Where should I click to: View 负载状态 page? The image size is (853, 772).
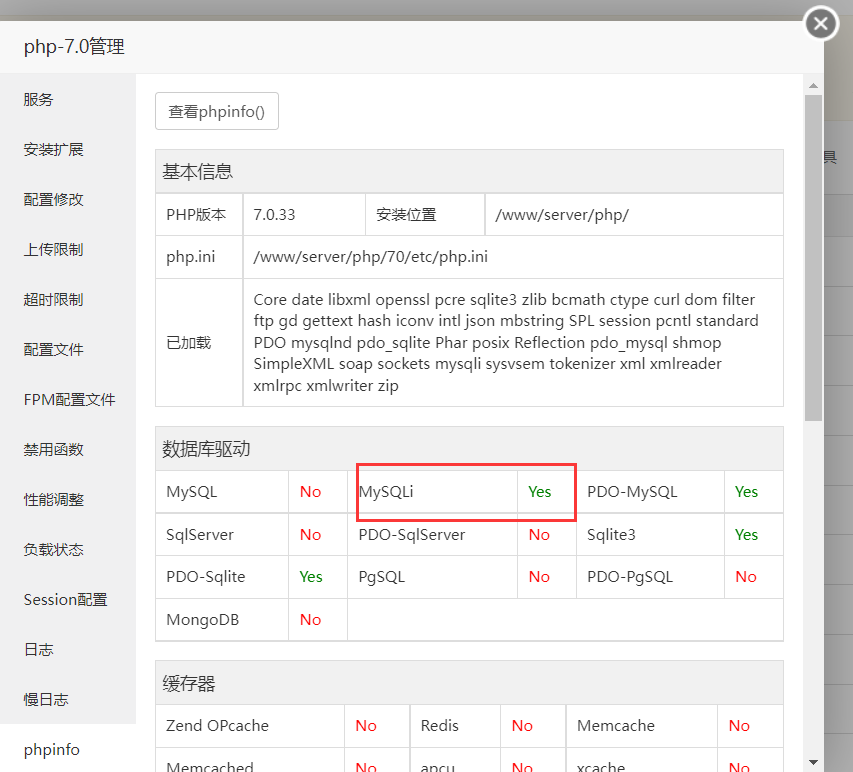(53, 550)
